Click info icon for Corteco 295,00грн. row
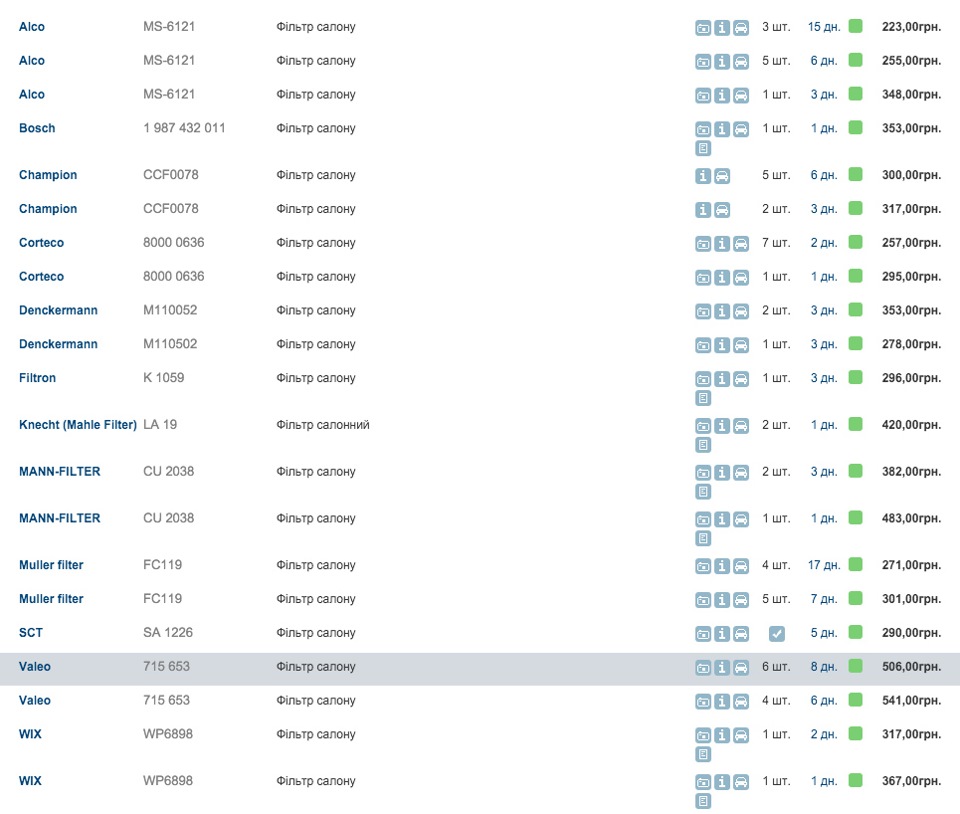 [722, 278]
